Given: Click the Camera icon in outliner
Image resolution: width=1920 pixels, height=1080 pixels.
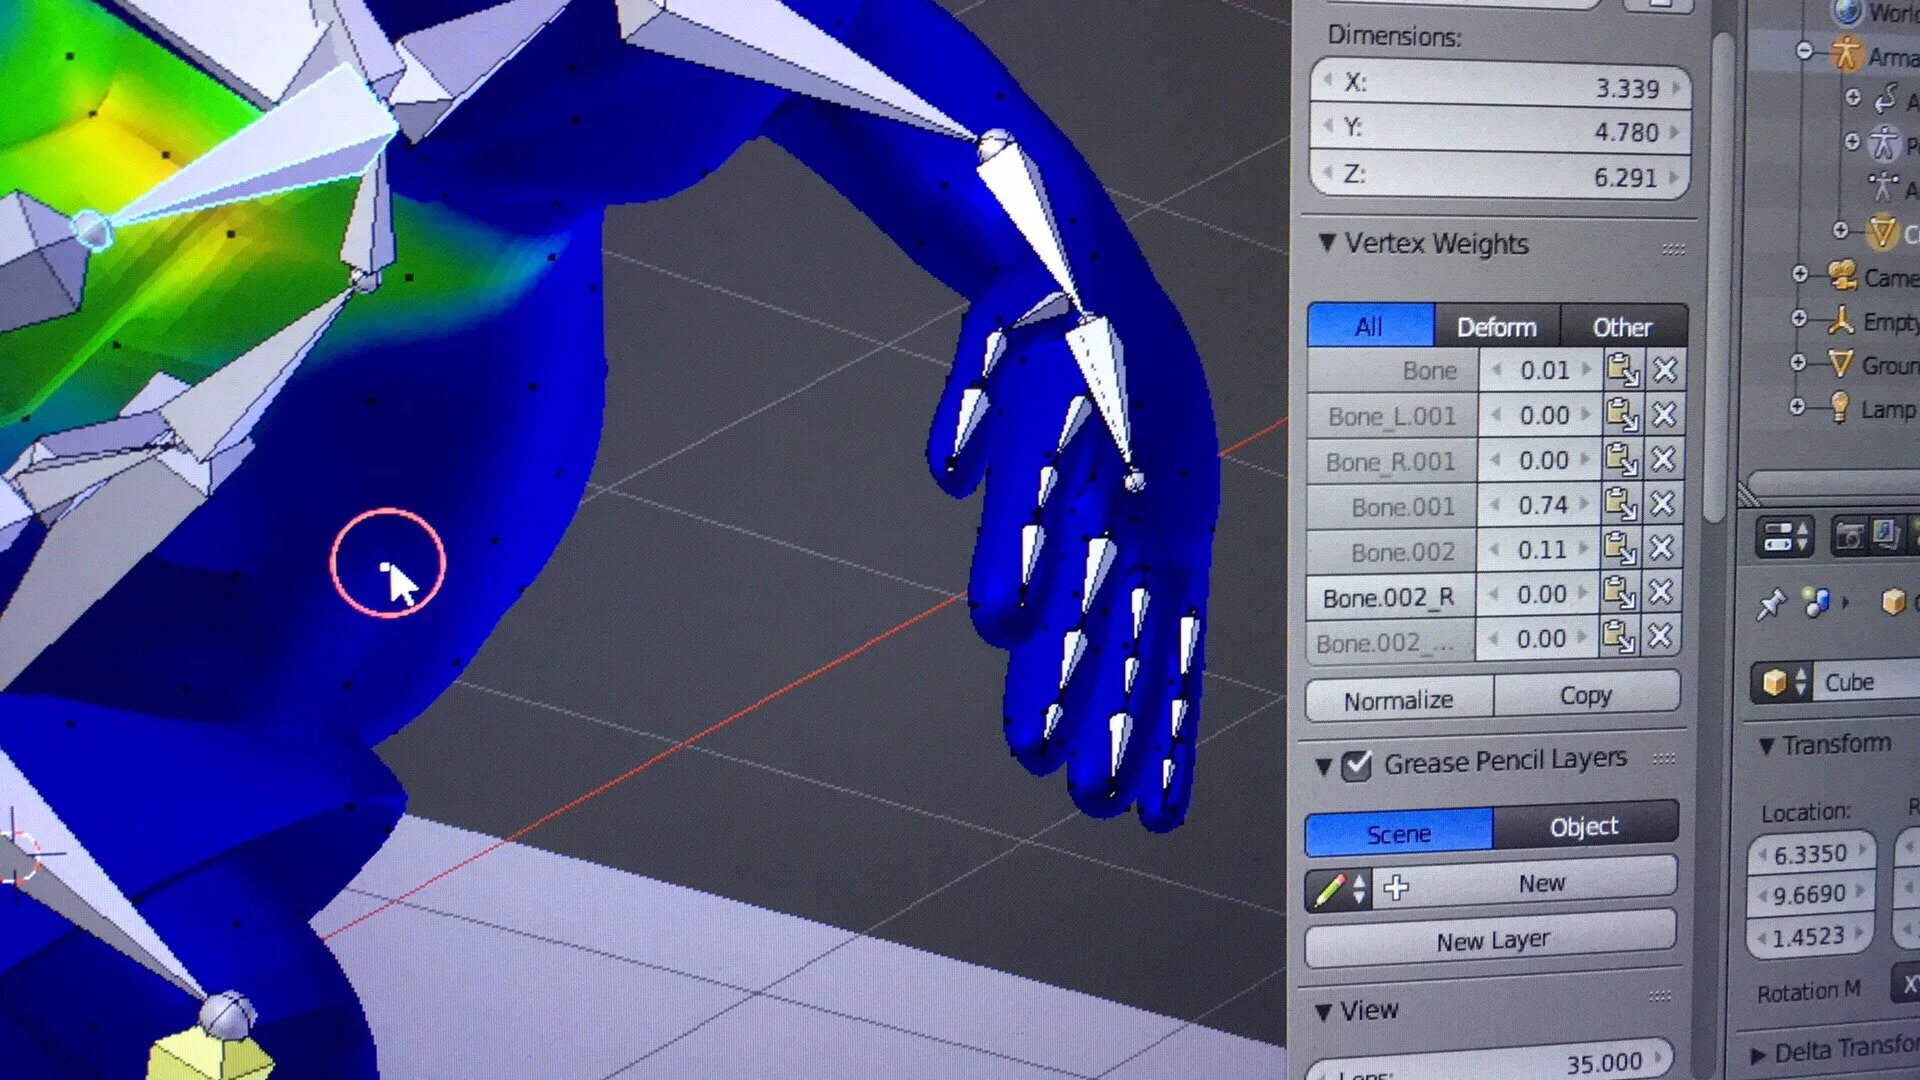Looking at the screenshot, I should click(x=1842, y=275).
